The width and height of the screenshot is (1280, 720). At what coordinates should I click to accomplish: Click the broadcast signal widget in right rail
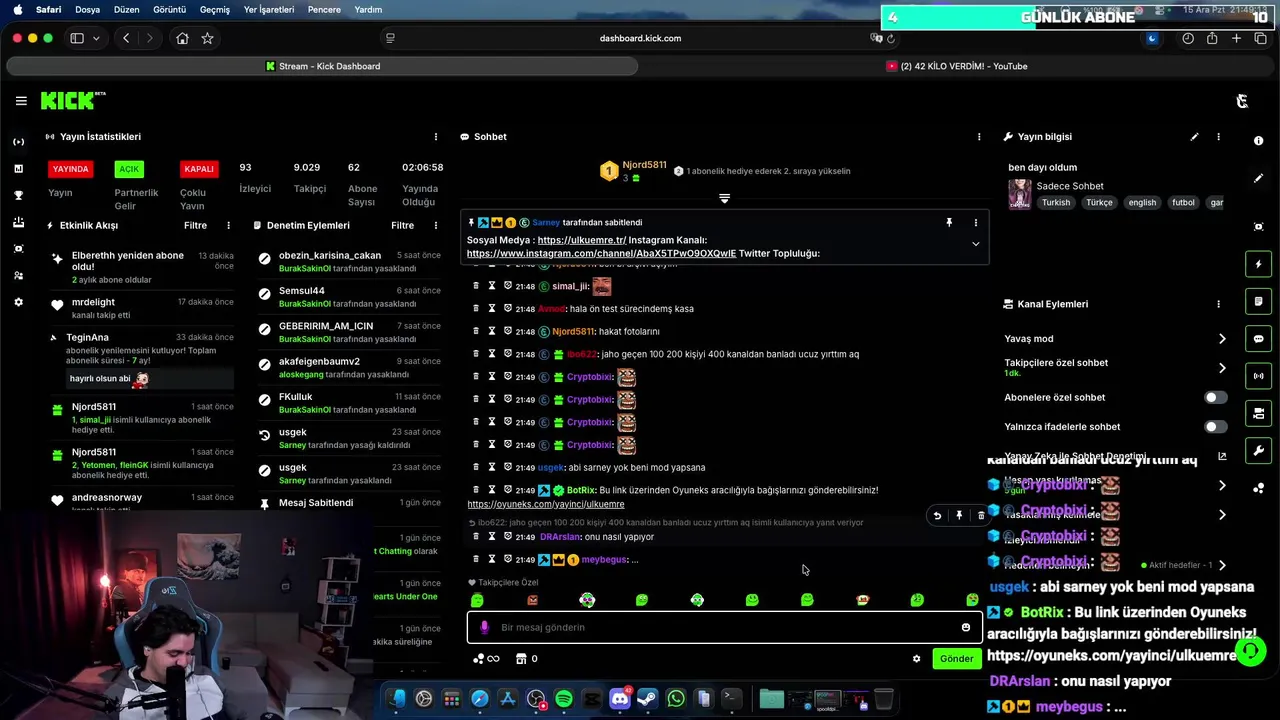point(1258,376)
